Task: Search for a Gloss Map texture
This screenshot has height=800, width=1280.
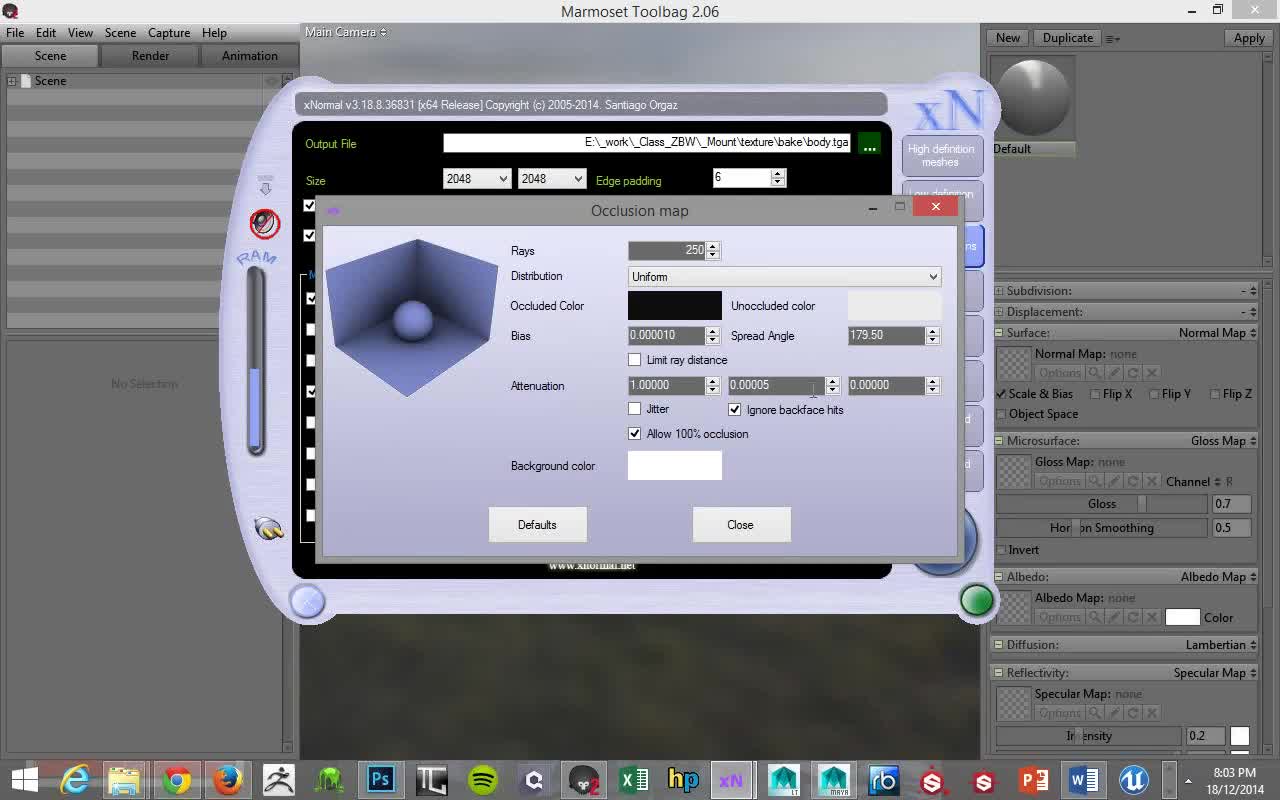Action: 1096,481
